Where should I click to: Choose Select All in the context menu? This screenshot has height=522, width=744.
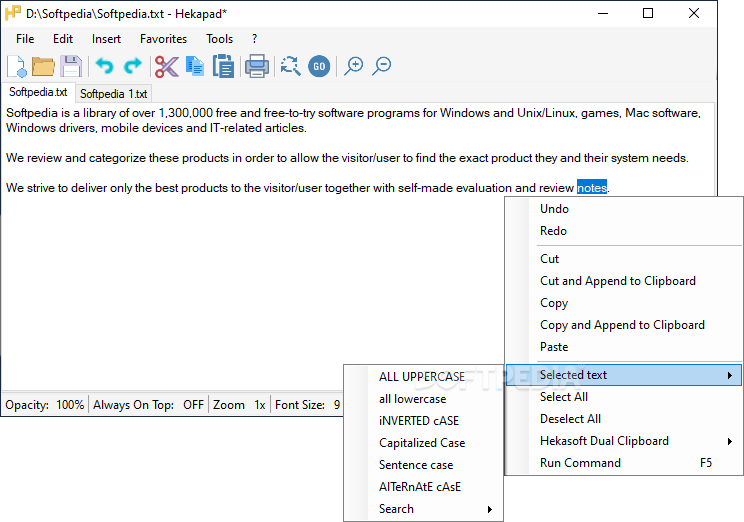click(x=624, y=397)
